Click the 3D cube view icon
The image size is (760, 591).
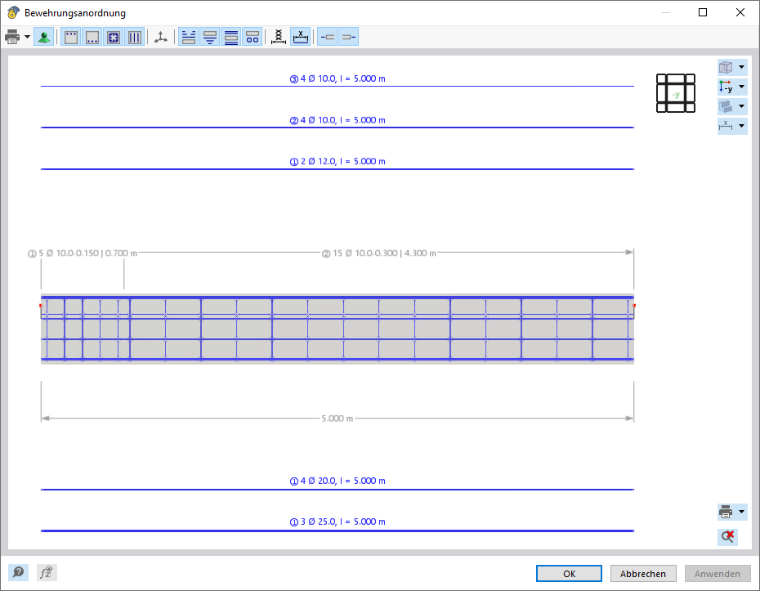[x=726, y=67]
